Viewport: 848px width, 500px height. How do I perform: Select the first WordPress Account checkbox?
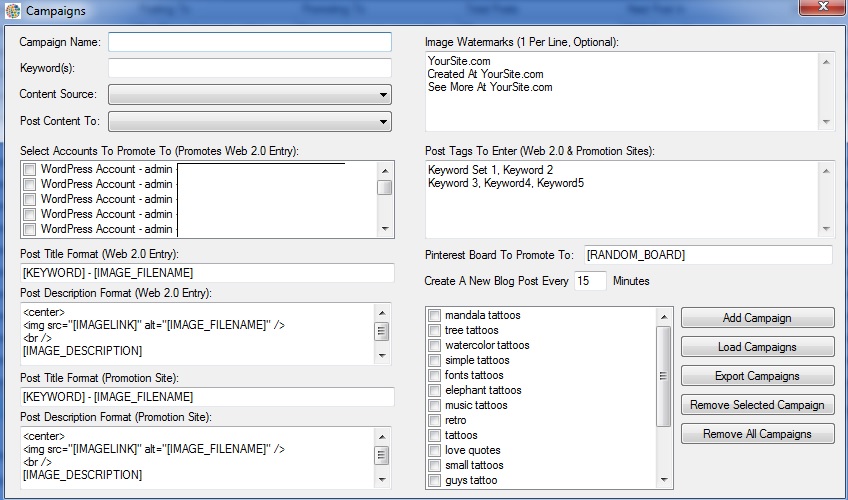point(30,169)
